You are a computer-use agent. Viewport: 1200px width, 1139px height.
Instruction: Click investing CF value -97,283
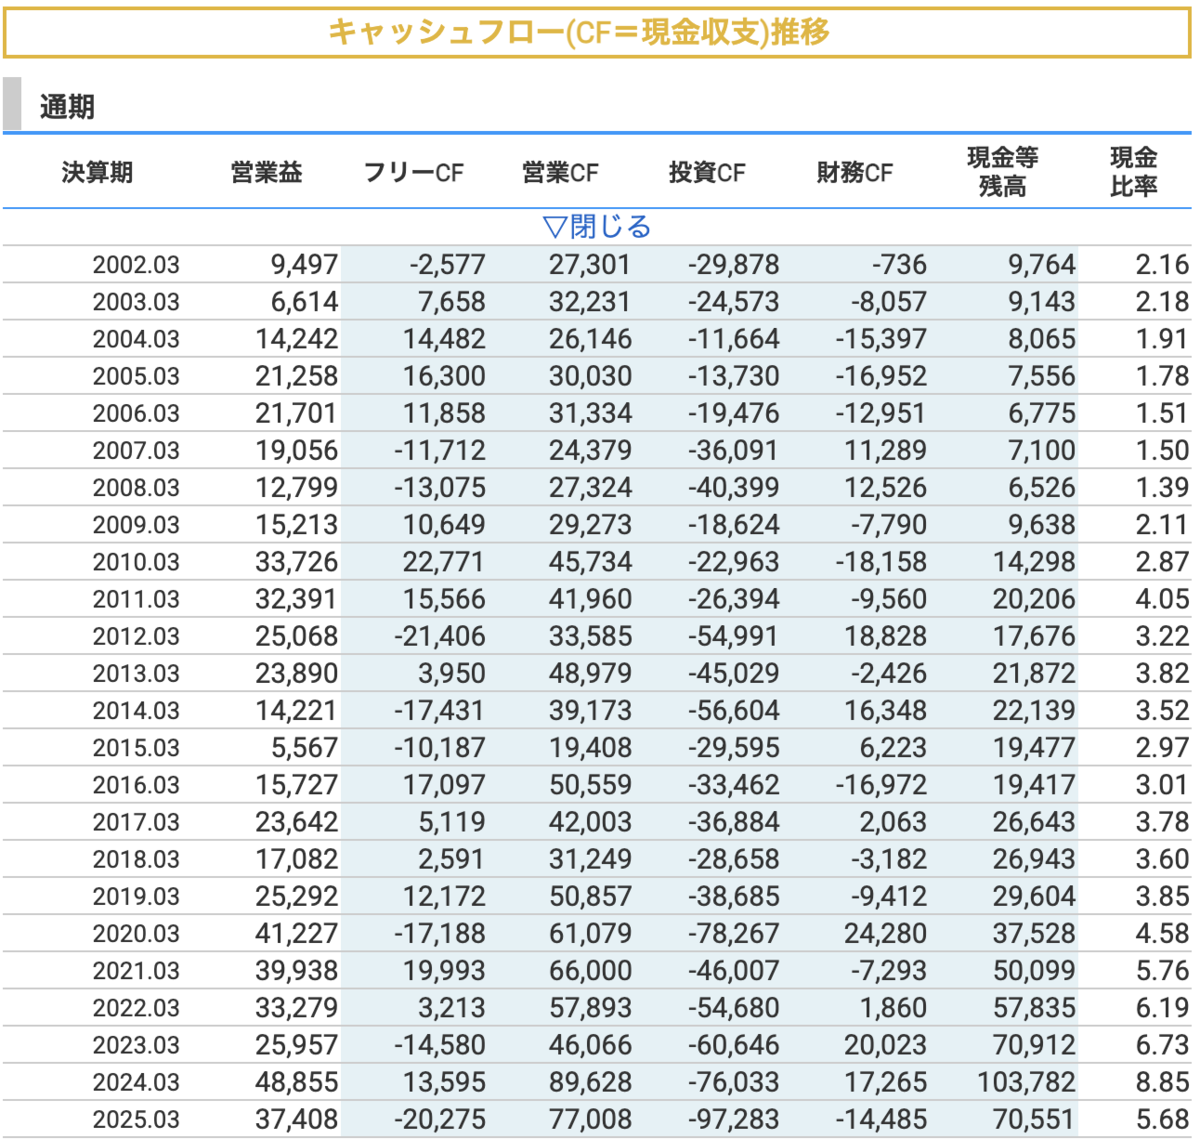[x=733, y=1119]
